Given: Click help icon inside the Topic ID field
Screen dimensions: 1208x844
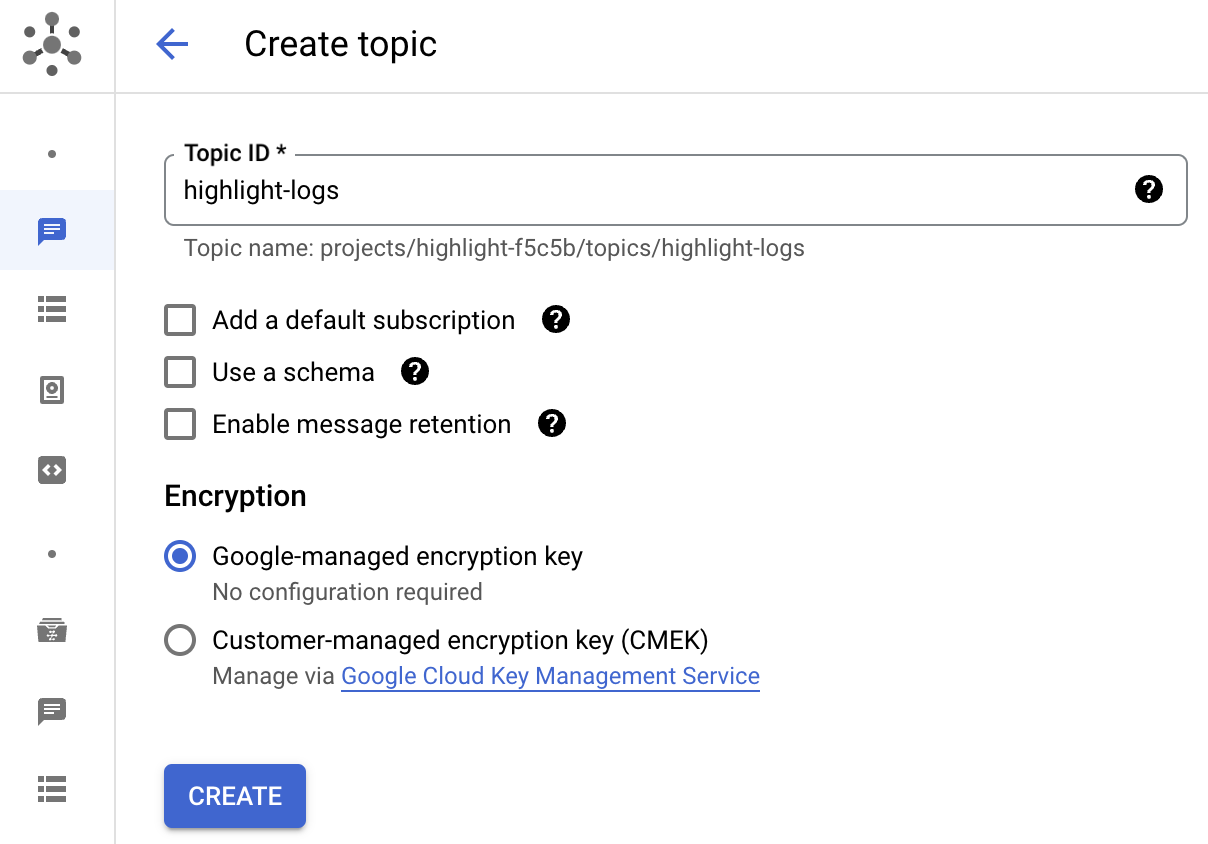Looking at the screenshot, I should point(1149,189).
